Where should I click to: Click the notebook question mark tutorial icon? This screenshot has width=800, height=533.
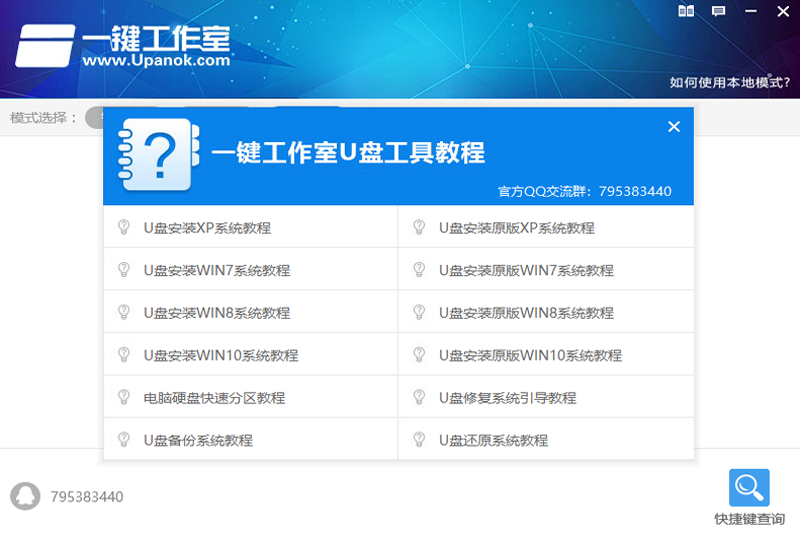(x=159, y=152)
